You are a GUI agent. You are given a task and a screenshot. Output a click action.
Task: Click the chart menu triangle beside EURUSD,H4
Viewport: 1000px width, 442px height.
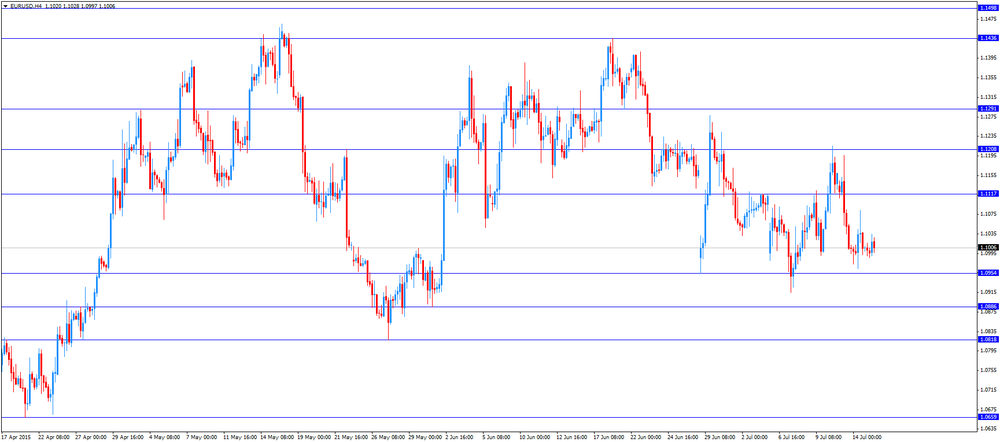[x=6, y=4]
